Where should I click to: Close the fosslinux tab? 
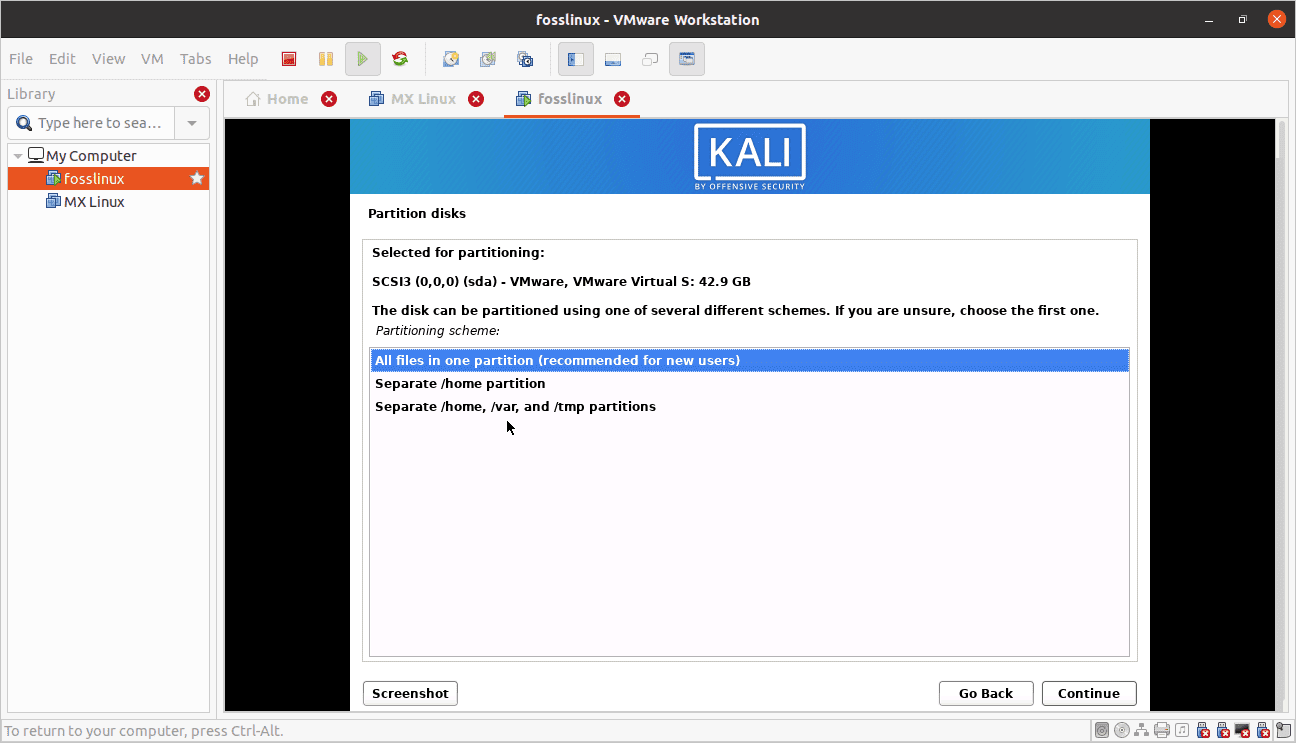tap(622, 99)
